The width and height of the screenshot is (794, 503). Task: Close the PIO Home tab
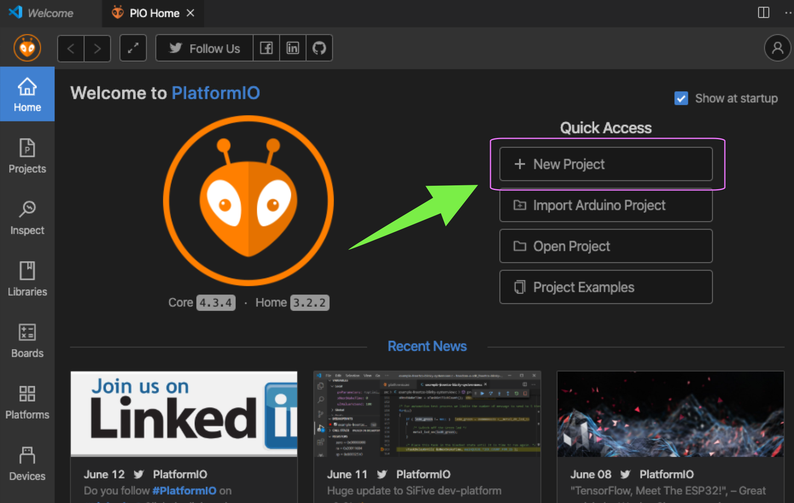[191, 13]
